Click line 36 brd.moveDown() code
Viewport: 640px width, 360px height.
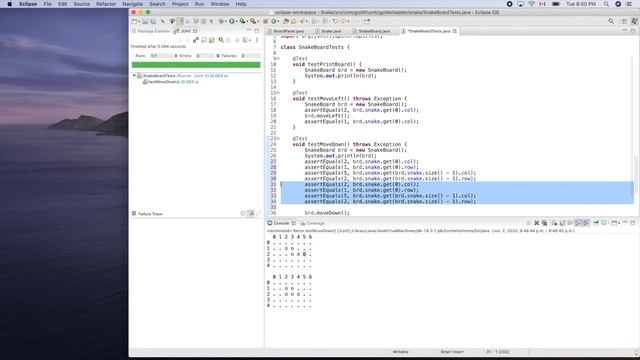click(x=327, y=213)
